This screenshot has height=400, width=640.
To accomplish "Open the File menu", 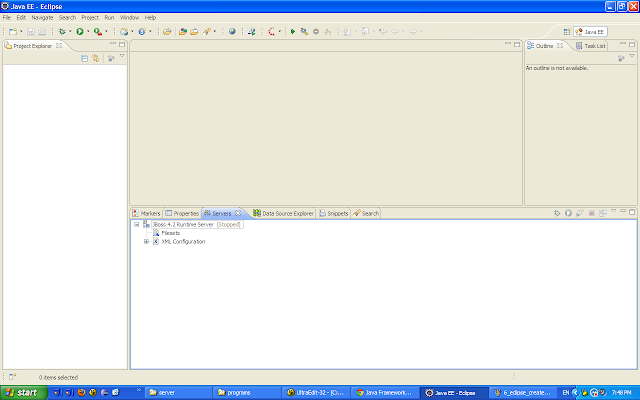I will (x=7, y=18).
